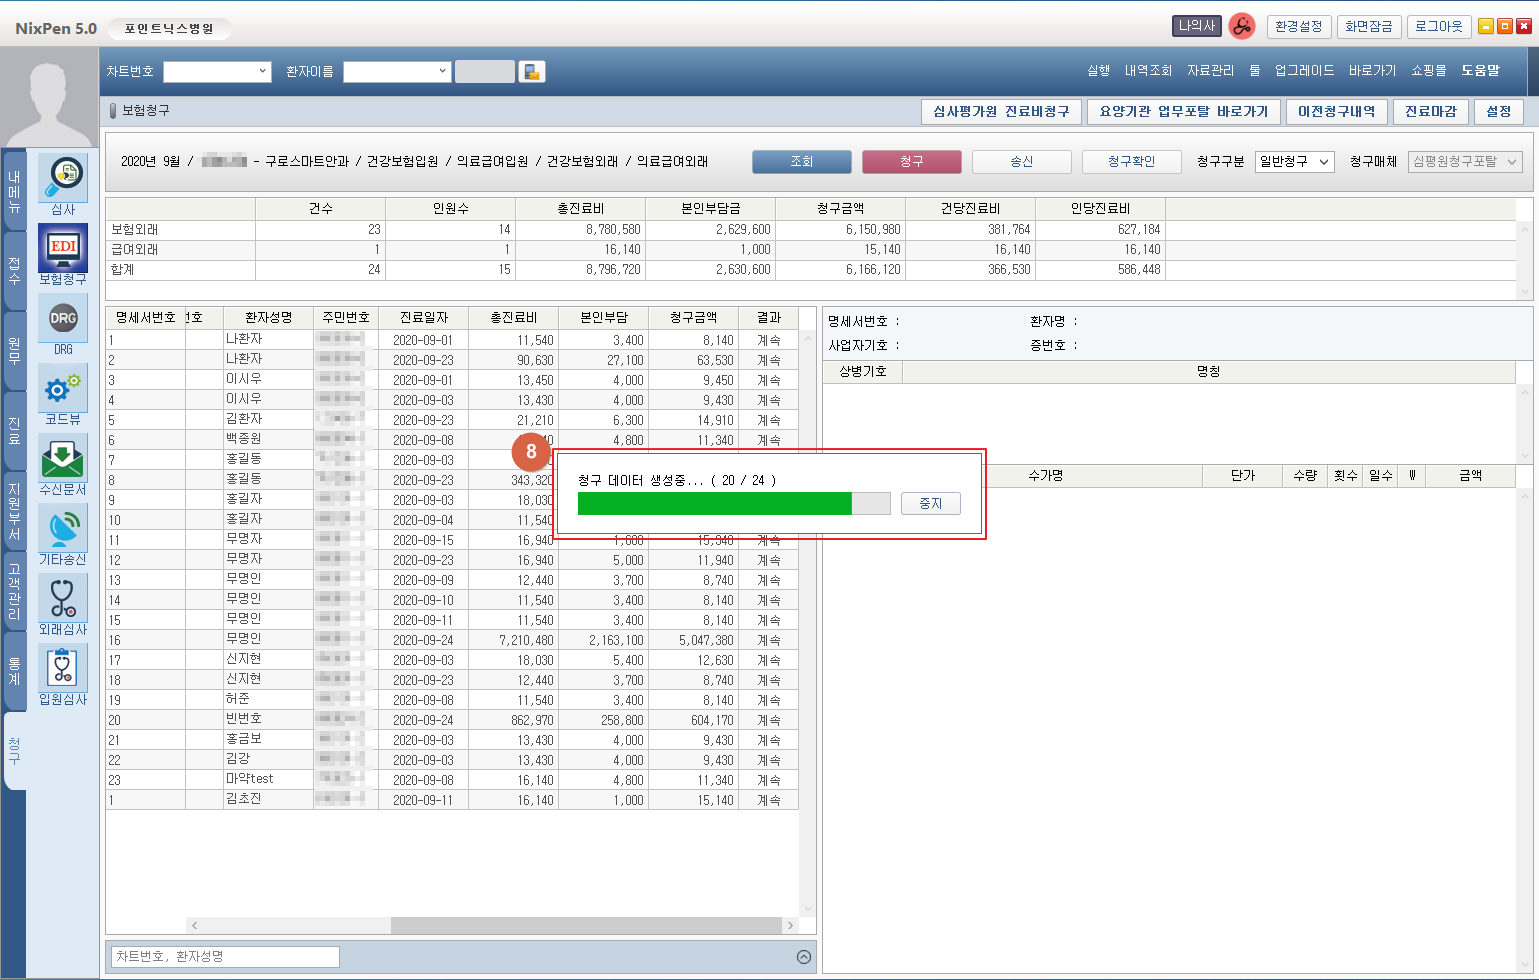
Task: Click the 차트번호, 환자성명 search field
Action: [x=225, y=957]
